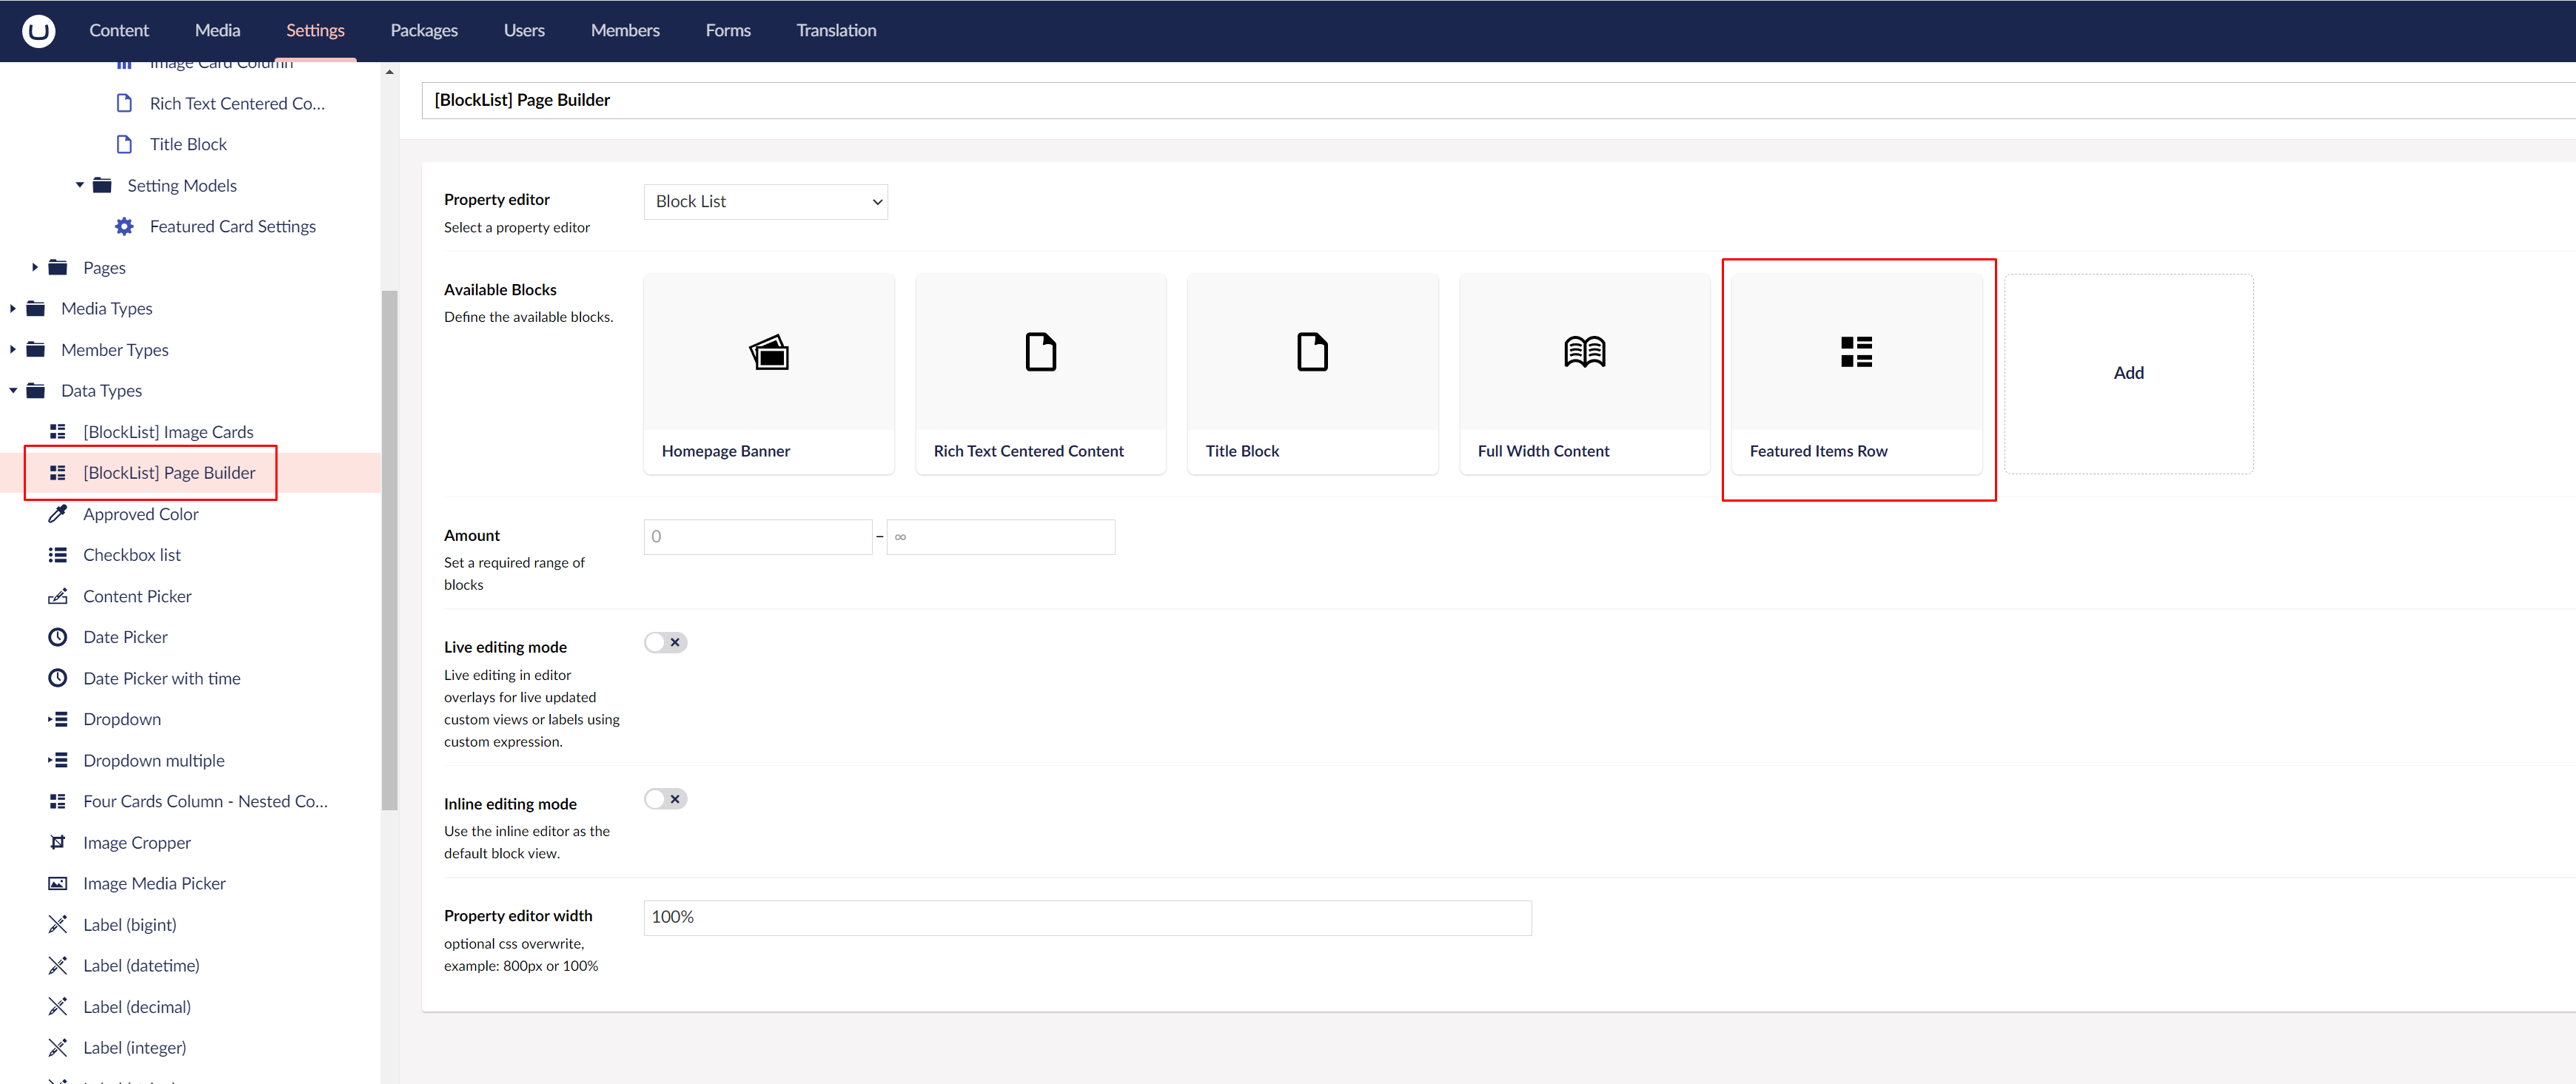The image size is (2576, 1084).
Task: Expand the Member Types arrow
Action: (x=13, y=349)
